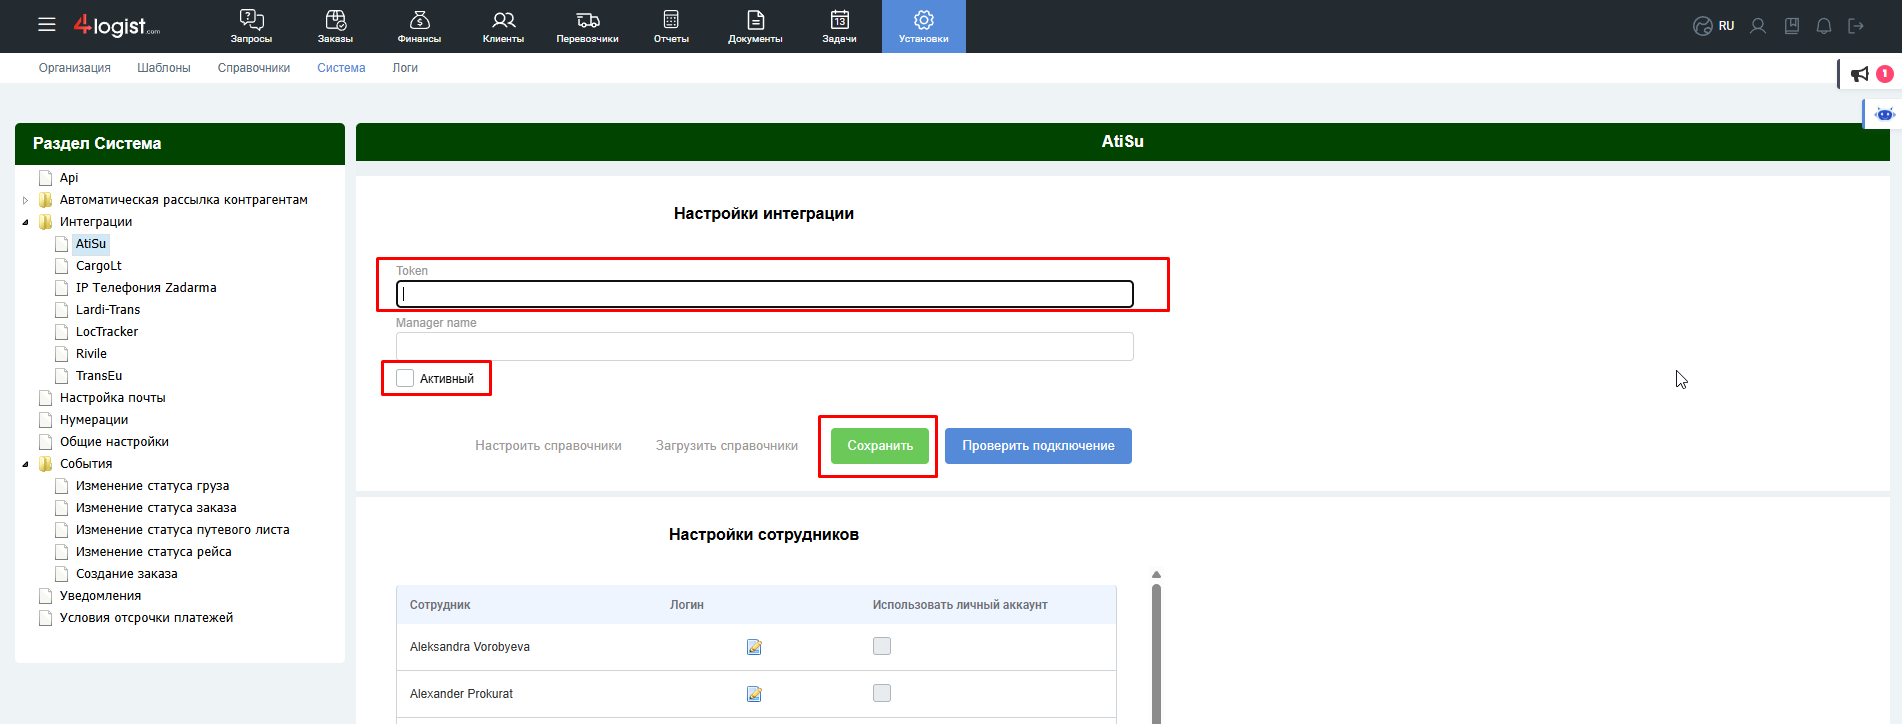Open the Установки gear section
The width and height of the screenshot is (1902, 724).
[923, 26]
